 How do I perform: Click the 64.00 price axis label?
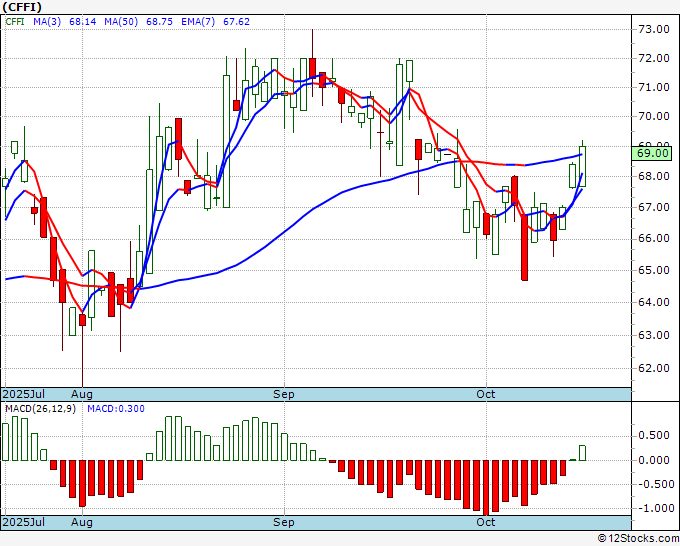coord(654,302)
